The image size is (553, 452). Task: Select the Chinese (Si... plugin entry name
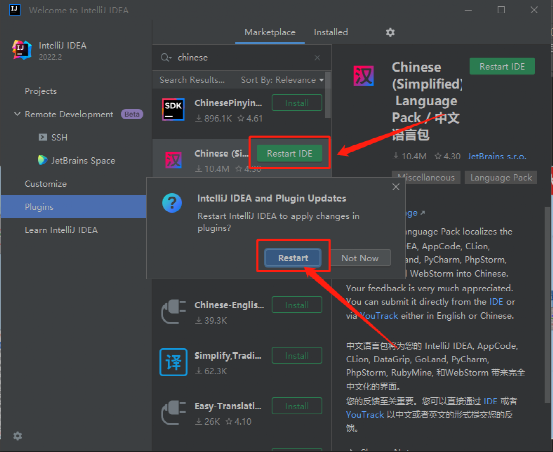(x=221, y=154)
